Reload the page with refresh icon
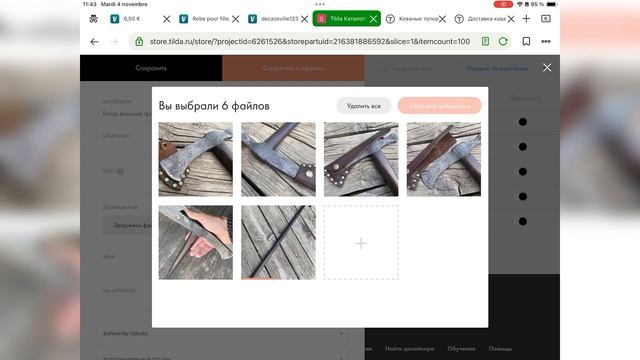This screenshot has height=360, width=640. [x=503, y=41]
